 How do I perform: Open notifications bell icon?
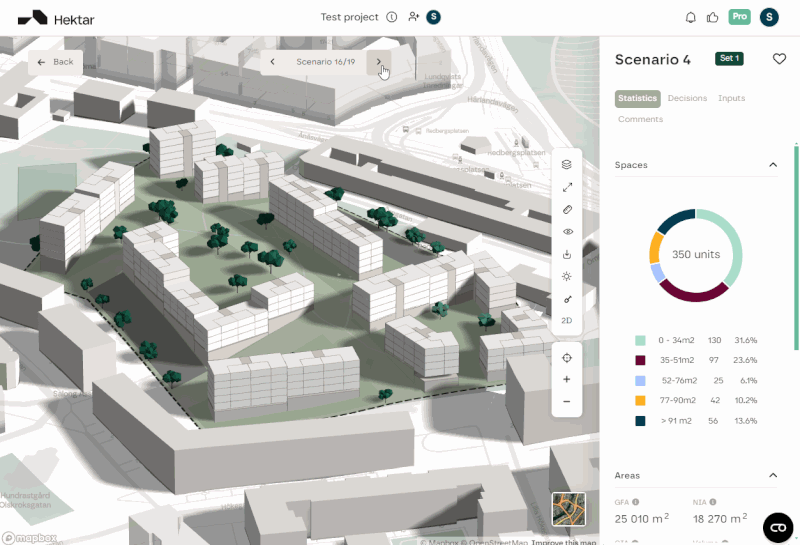pos(690,17)
